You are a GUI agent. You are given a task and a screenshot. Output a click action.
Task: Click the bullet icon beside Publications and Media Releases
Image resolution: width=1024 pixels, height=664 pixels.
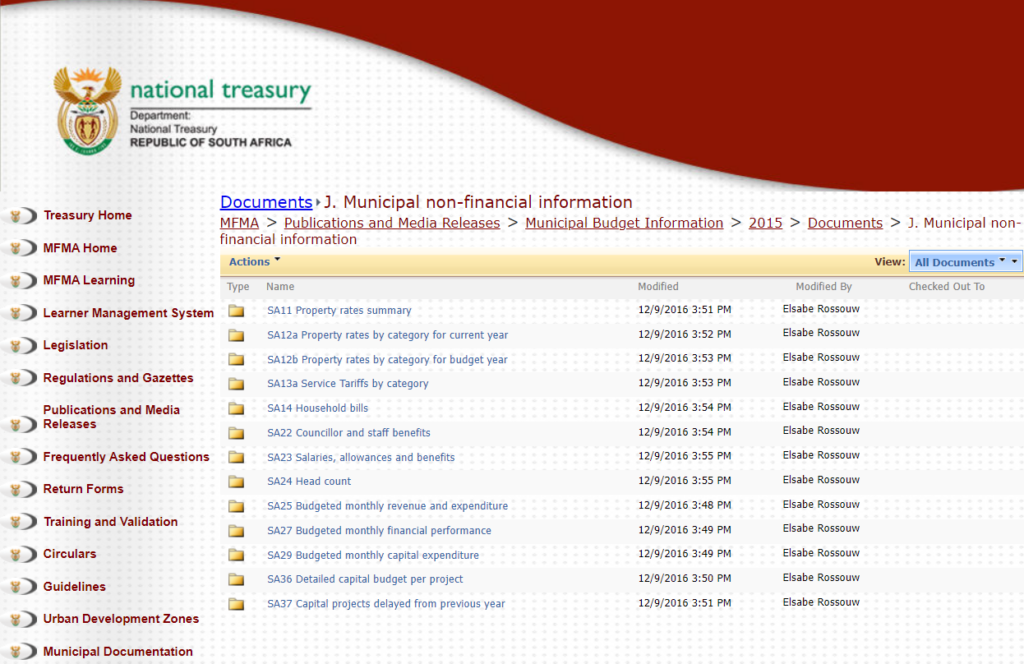[22, 425]
